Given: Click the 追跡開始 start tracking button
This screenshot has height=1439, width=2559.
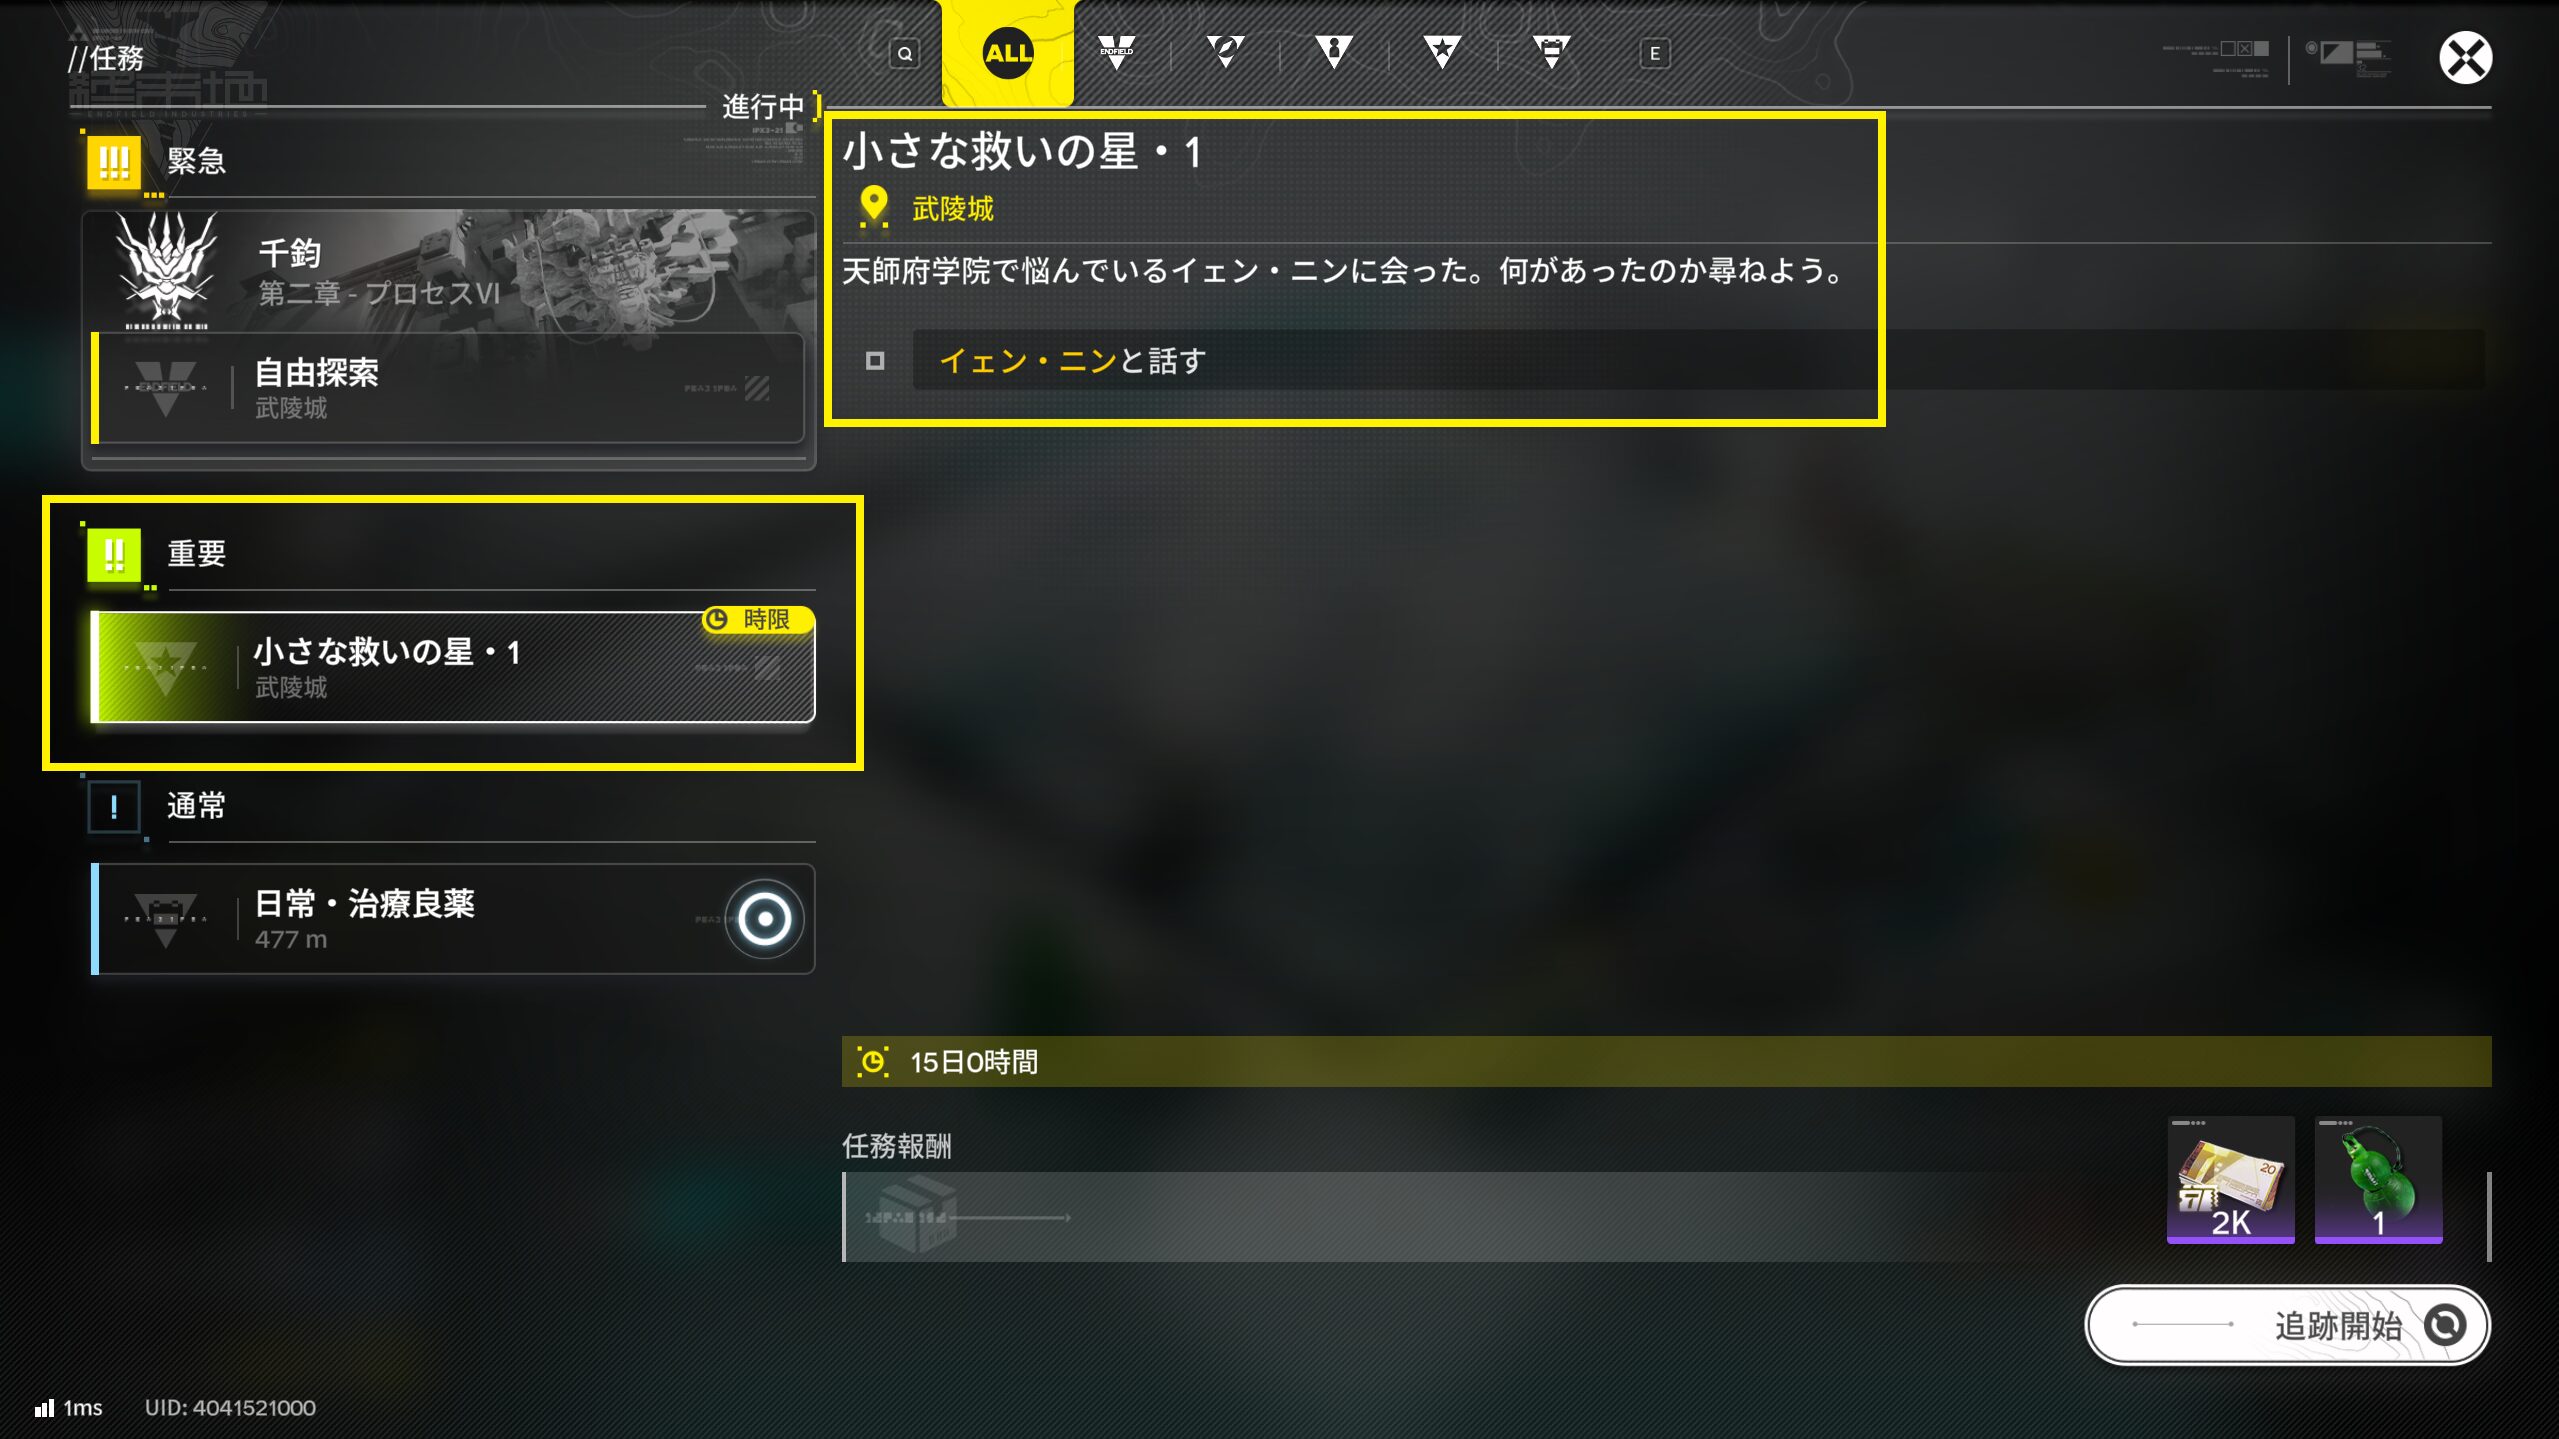Looking at the screenshot, I should [x=2287, y=1325].
